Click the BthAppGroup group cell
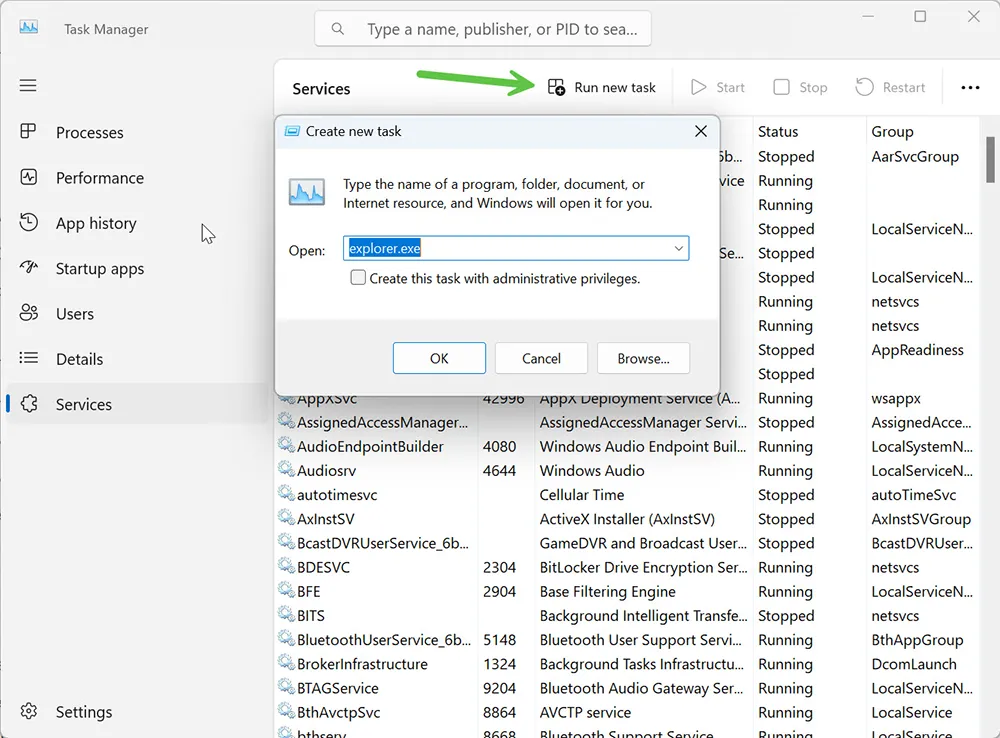Viewport: 1000px width, 738px height. coord(917,640)
